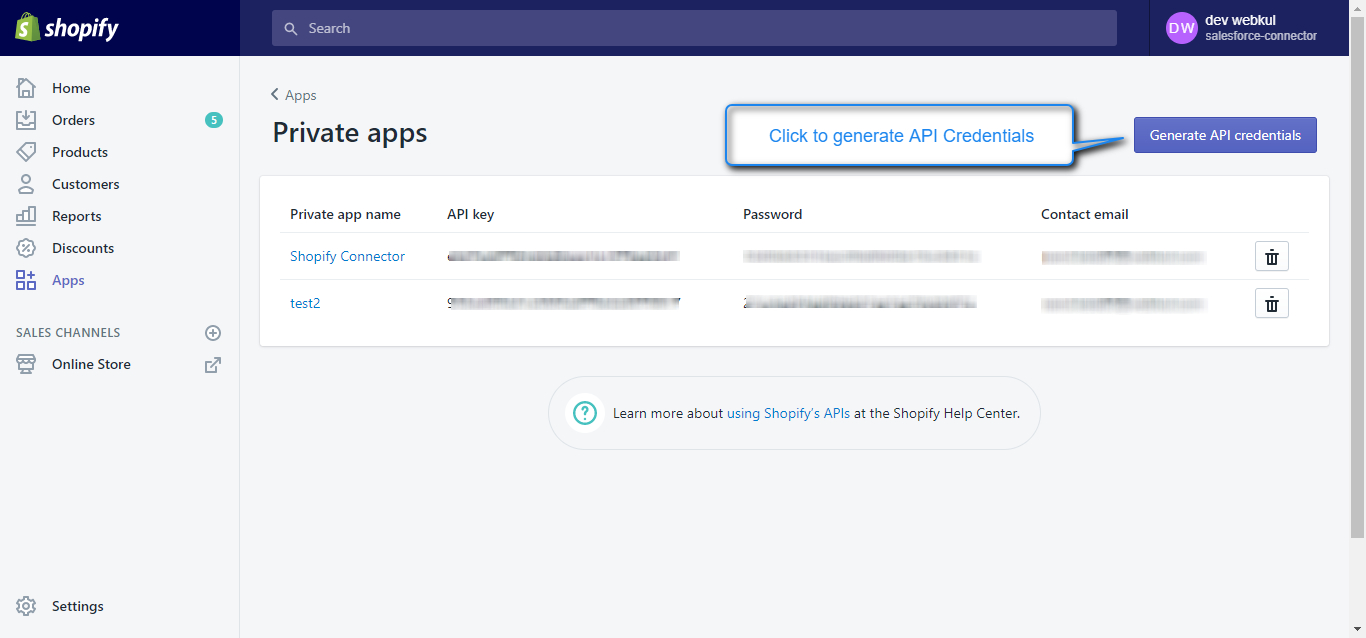Select Apps in the sidebar menu

[x=68, y=280]
